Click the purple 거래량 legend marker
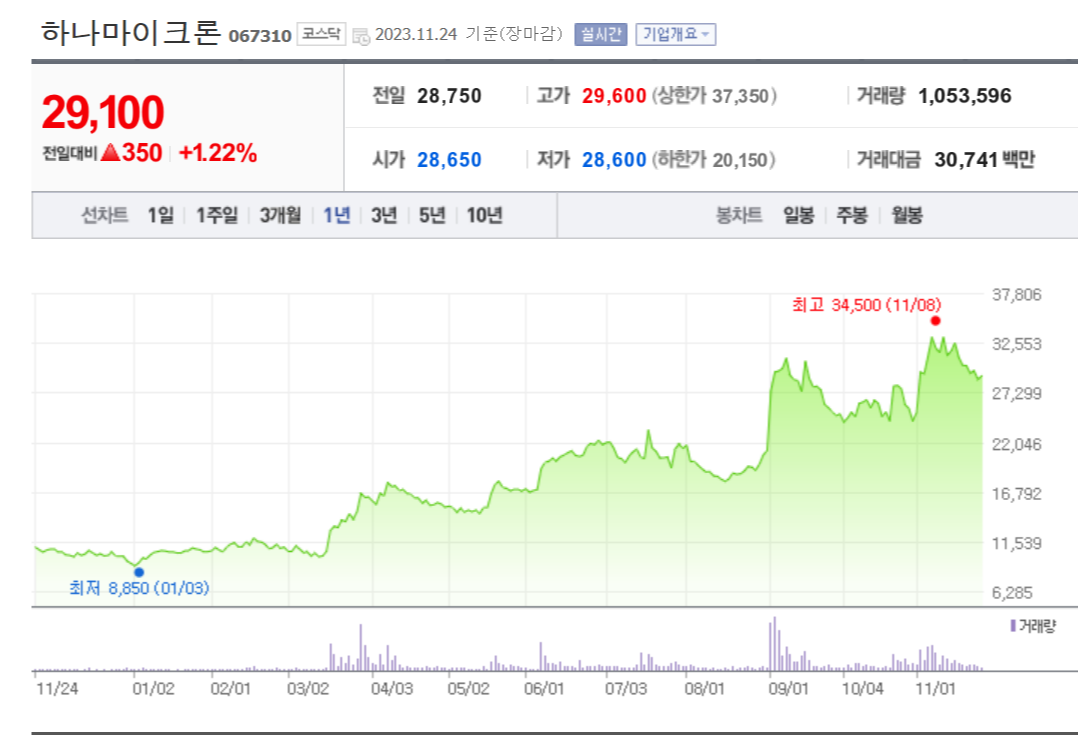1078x735 pixels. (x=1013, y=626)
